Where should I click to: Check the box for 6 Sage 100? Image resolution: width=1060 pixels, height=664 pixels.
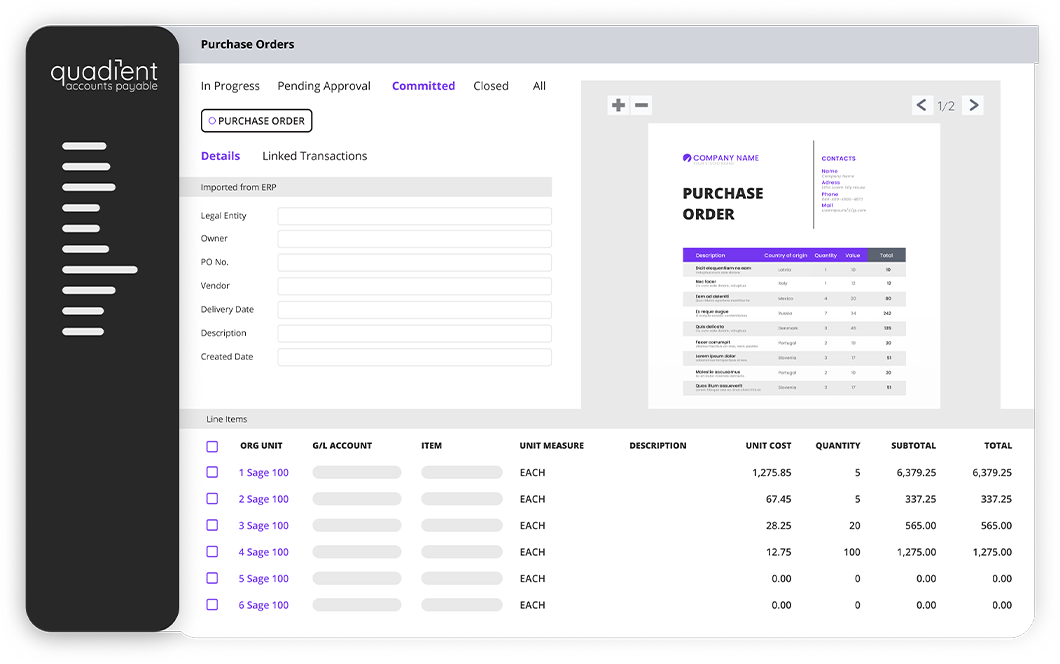(212, 604)
